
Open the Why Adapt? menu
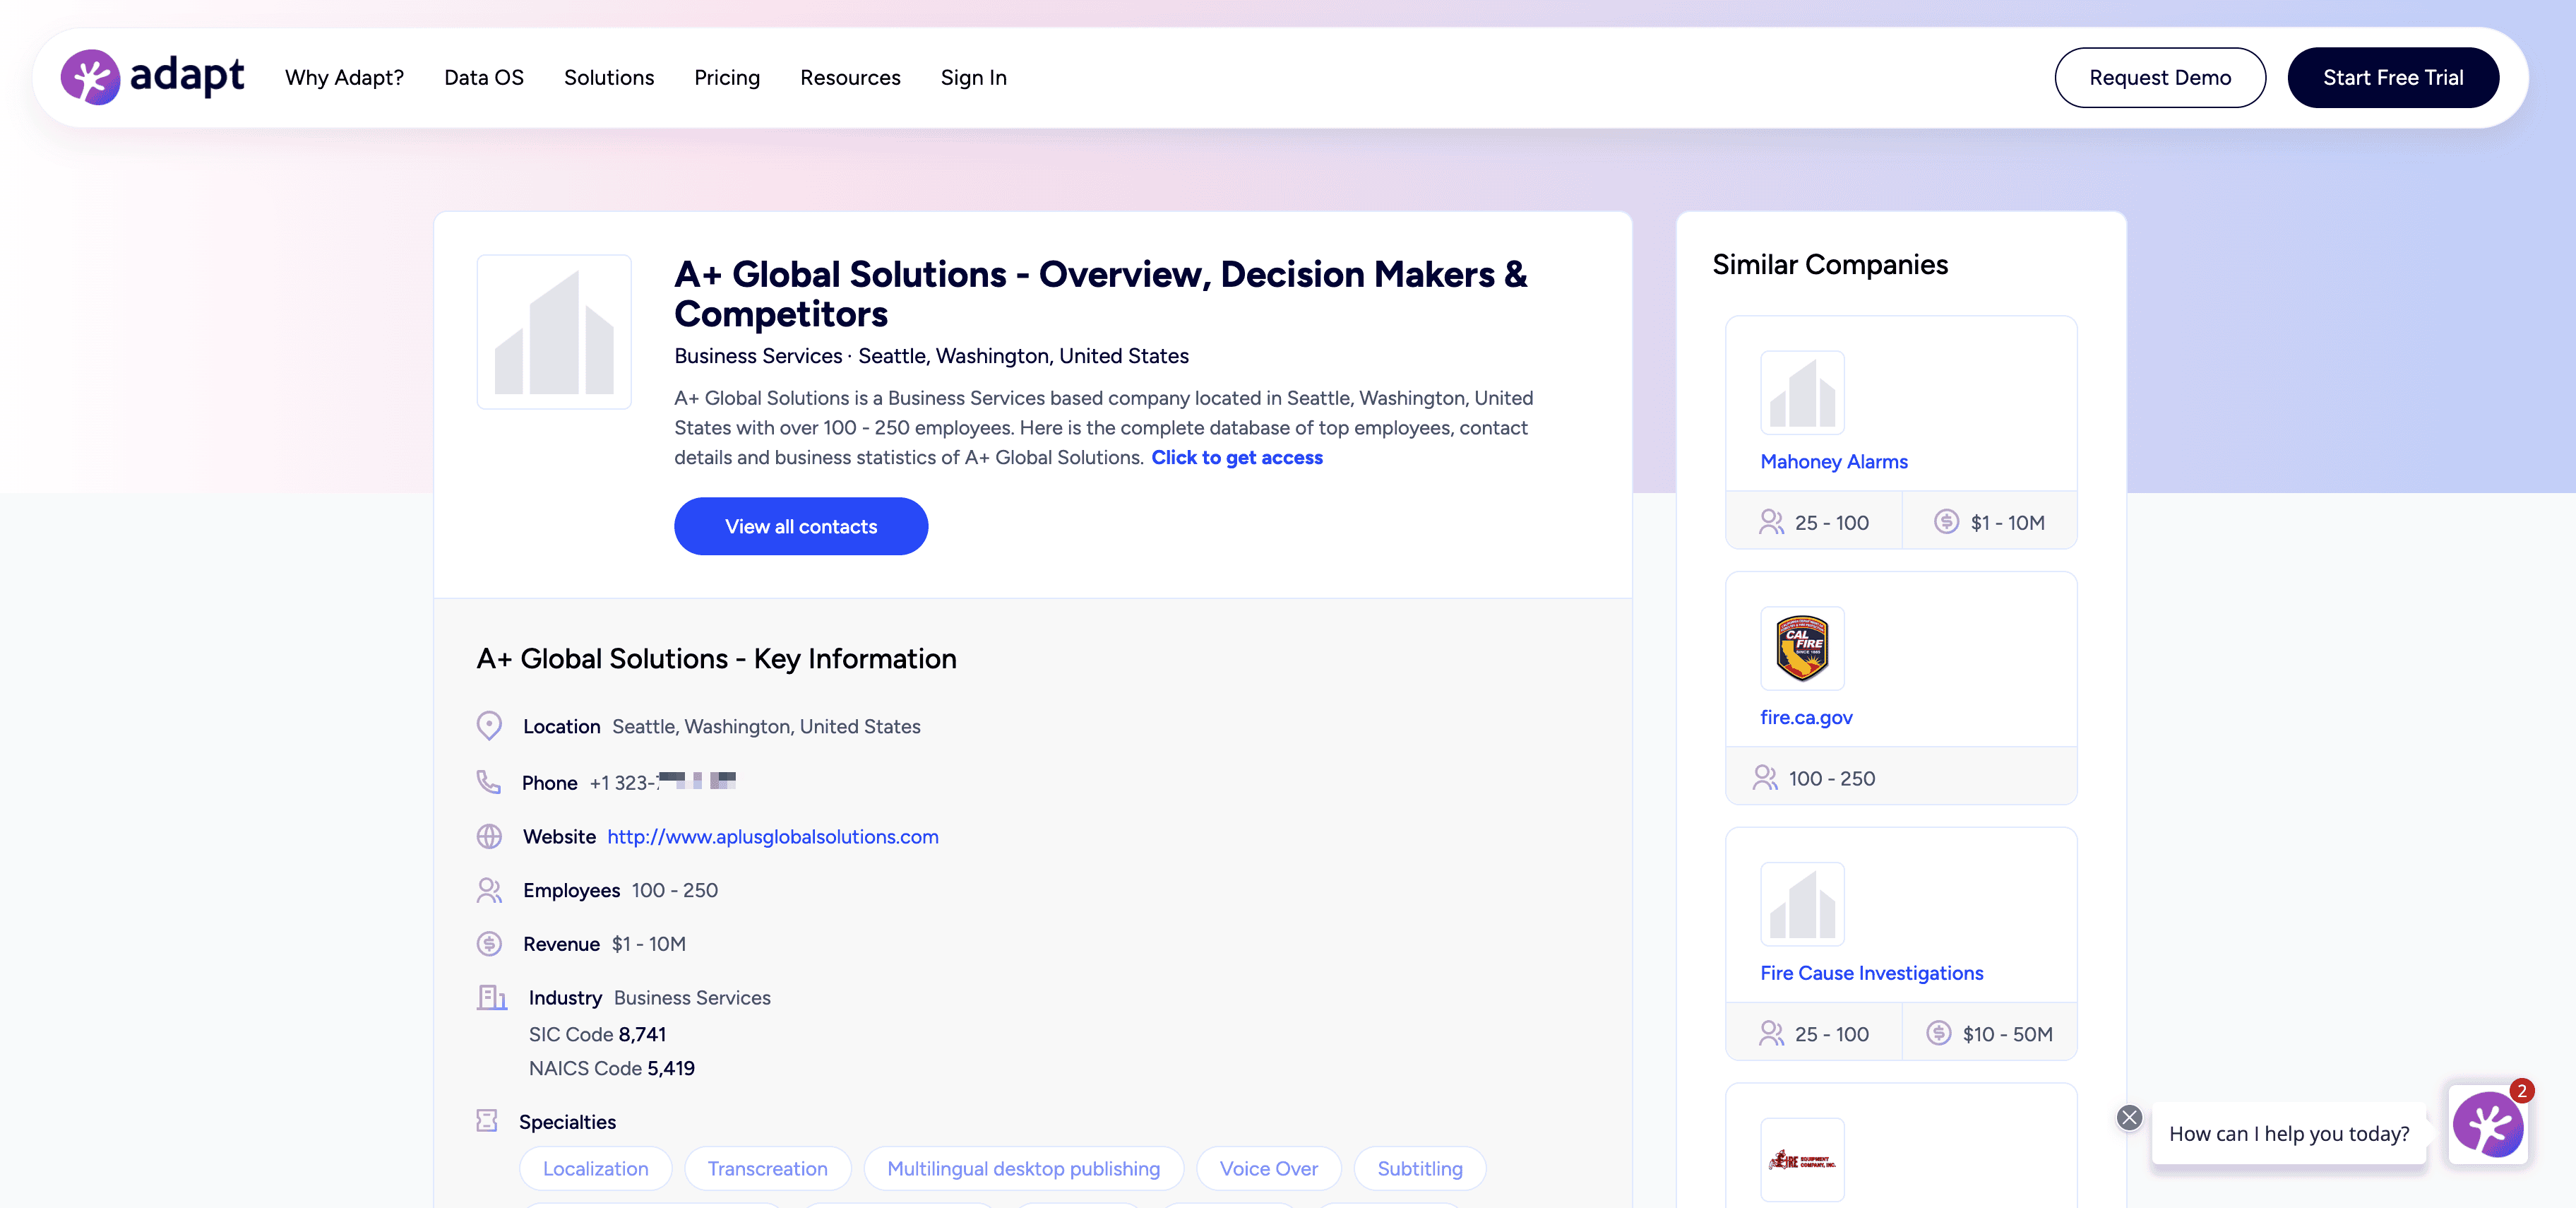tap(344, 77)
